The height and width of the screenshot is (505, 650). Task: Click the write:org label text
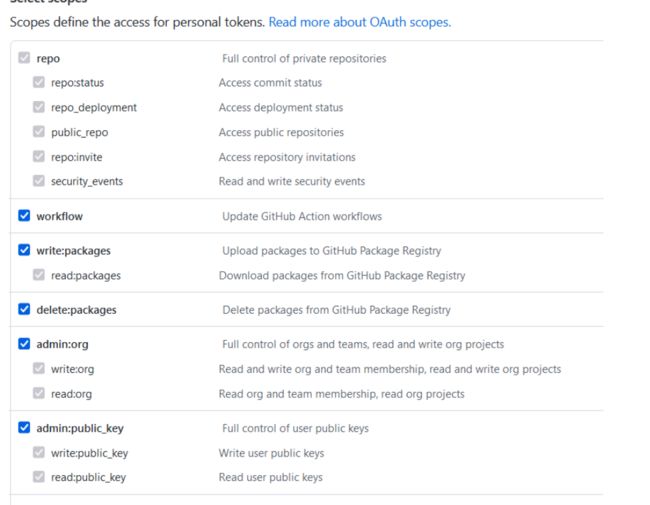pyautogui.click(x=73, y=369)
